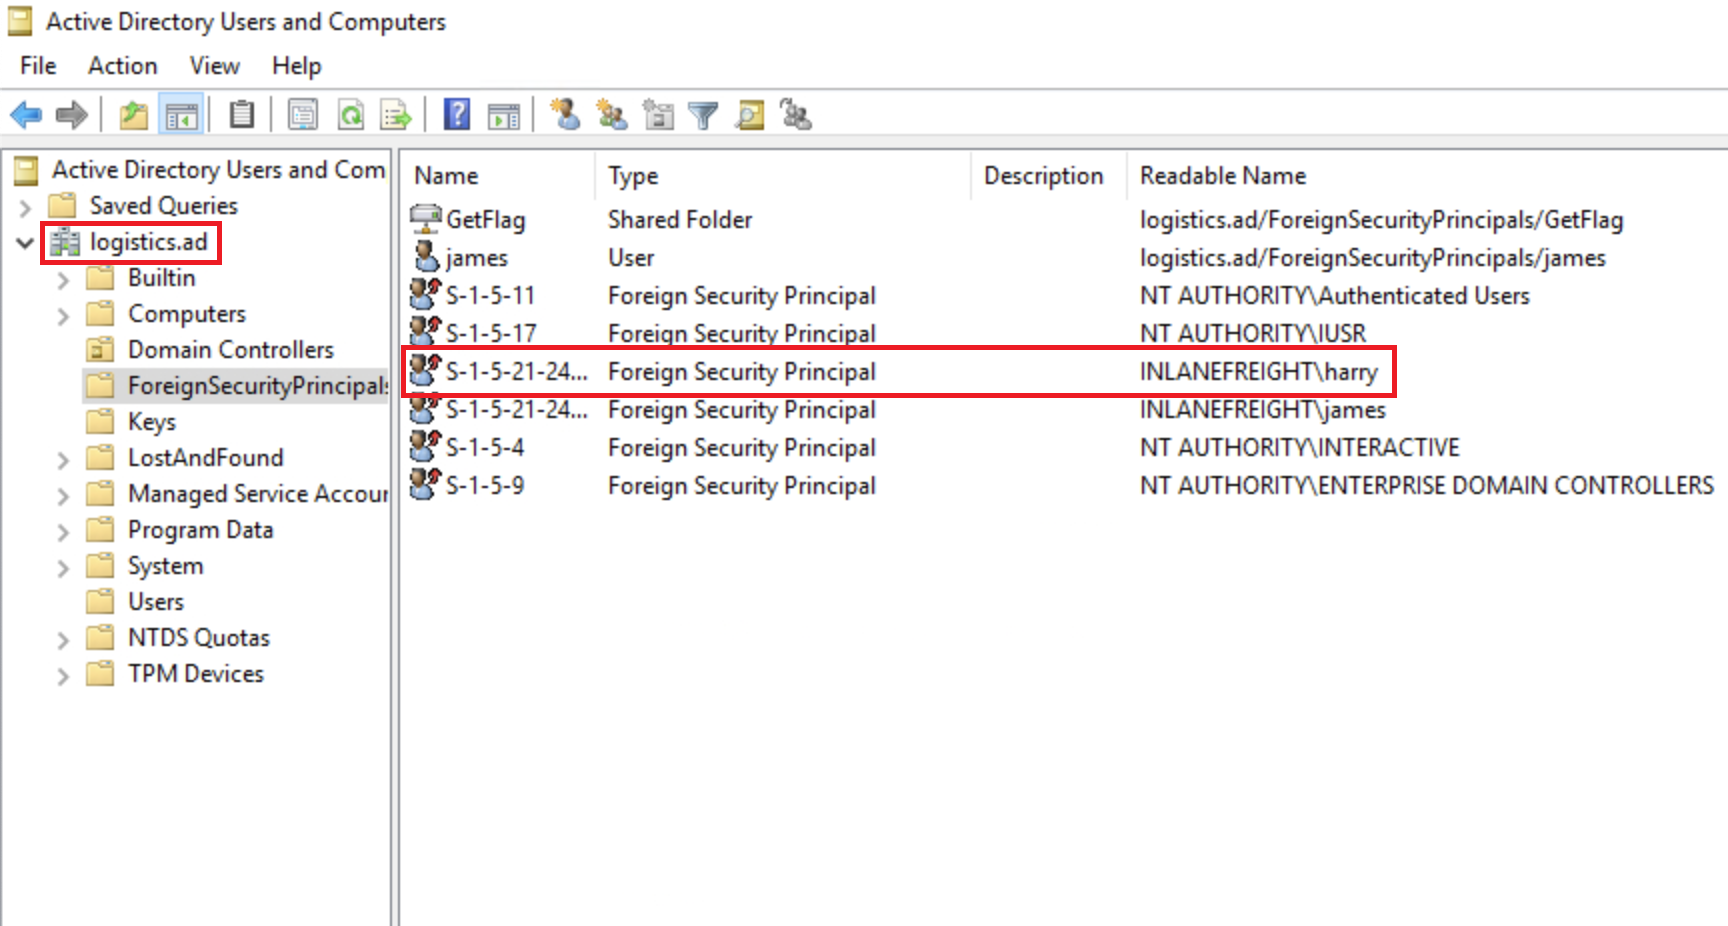This screenshot has height=926, width=1728.
Task: Collapse the logistics.ad domain node
Action: point(26,242)
